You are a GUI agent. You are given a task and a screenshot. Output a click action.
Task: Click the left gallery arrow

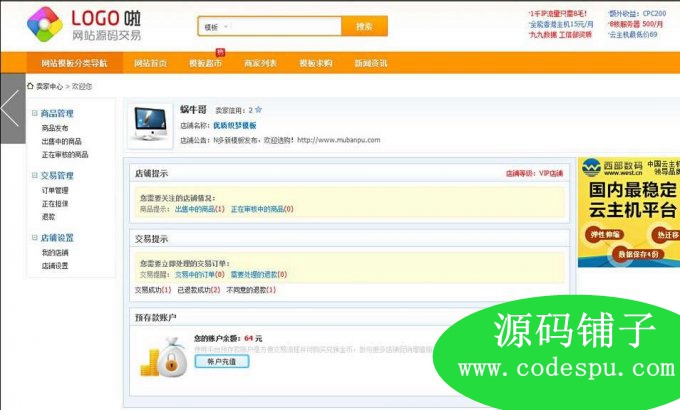coord(13,108)
